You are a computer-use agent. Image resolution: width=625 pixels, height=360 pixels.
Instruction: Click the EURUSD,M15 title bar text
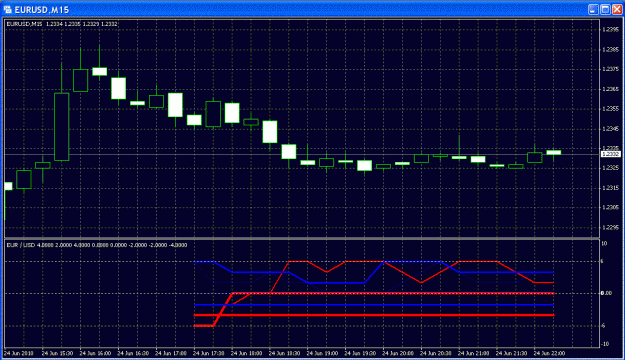tap(42, 10)
